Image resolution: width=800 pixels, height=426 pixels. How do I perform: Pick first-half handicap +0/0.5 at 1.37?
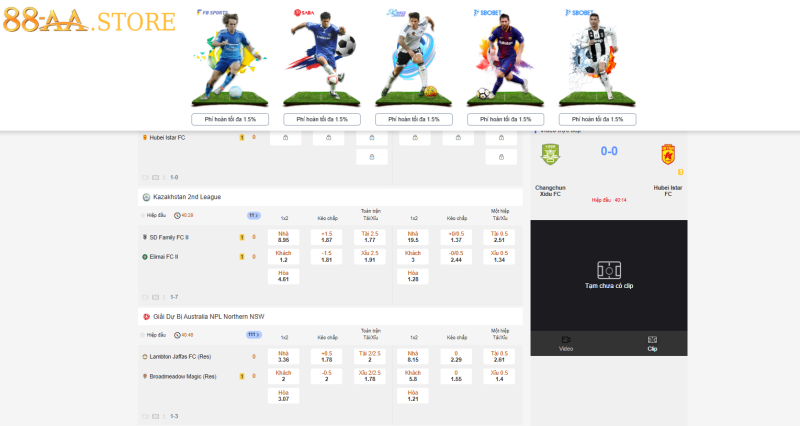tap(456, 237)
